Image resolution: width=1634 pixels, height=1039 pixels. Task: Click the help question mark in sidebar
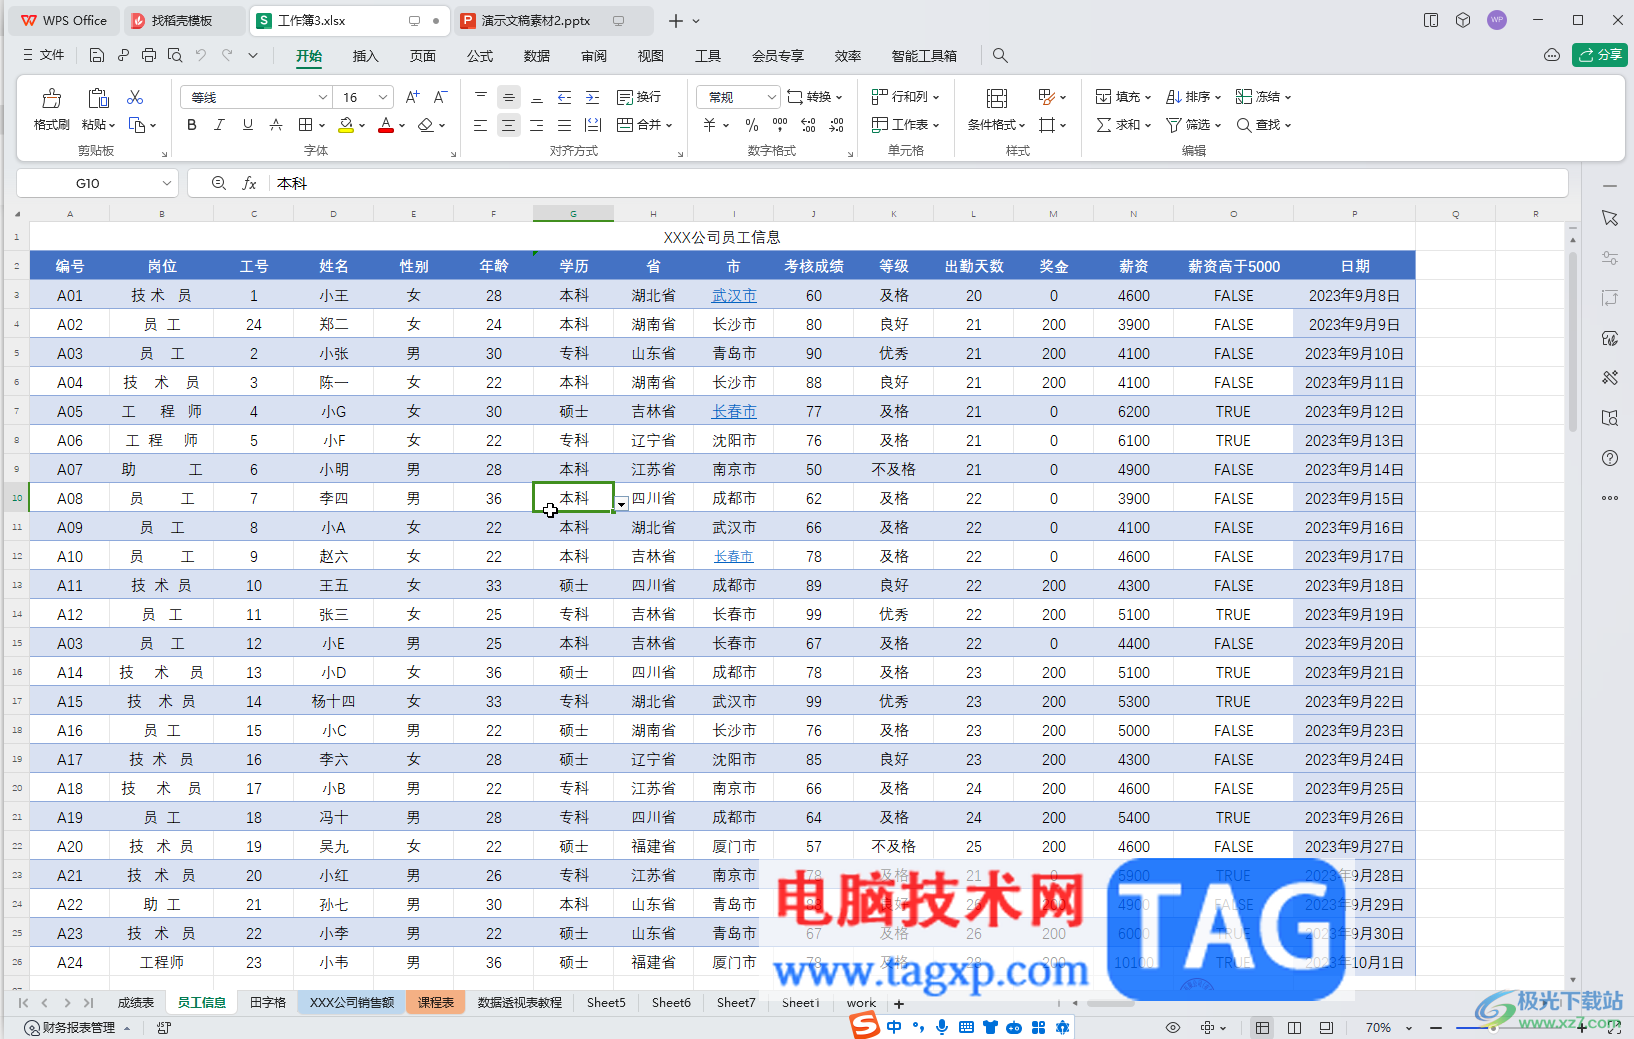click(x=1610, y=458)
